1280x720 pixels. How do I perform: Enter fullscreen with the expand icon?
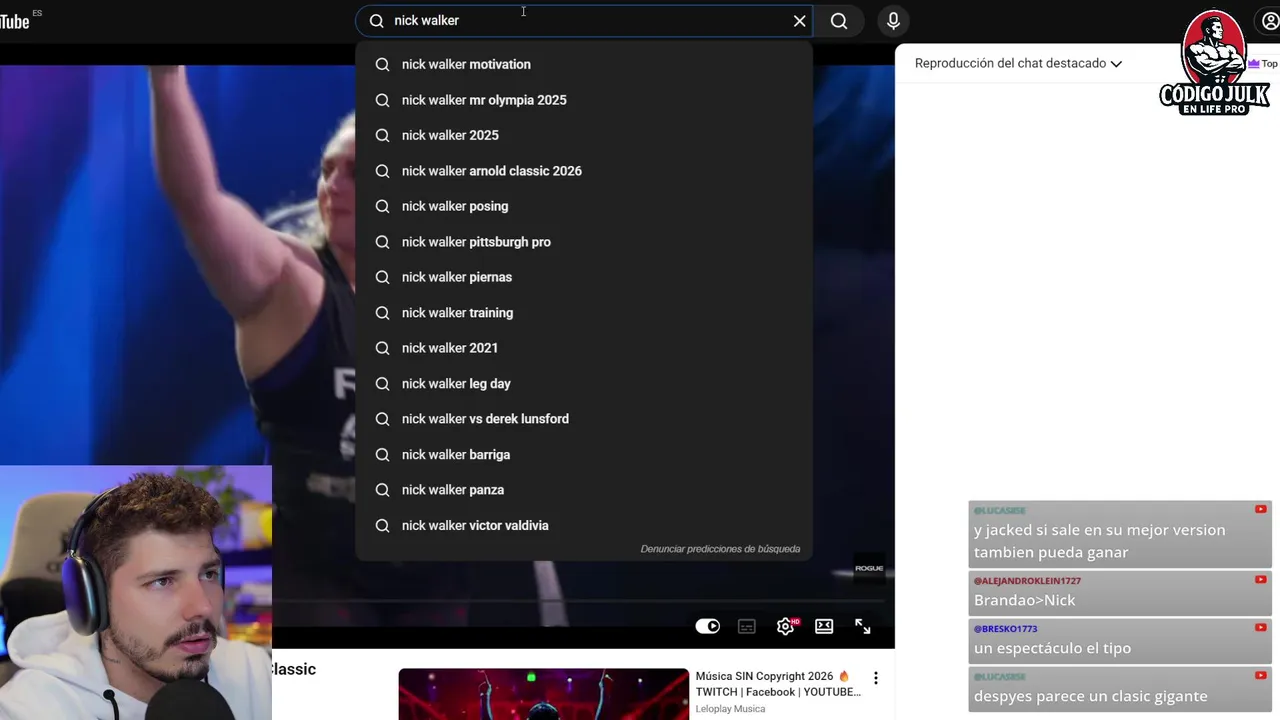point(863,626)
